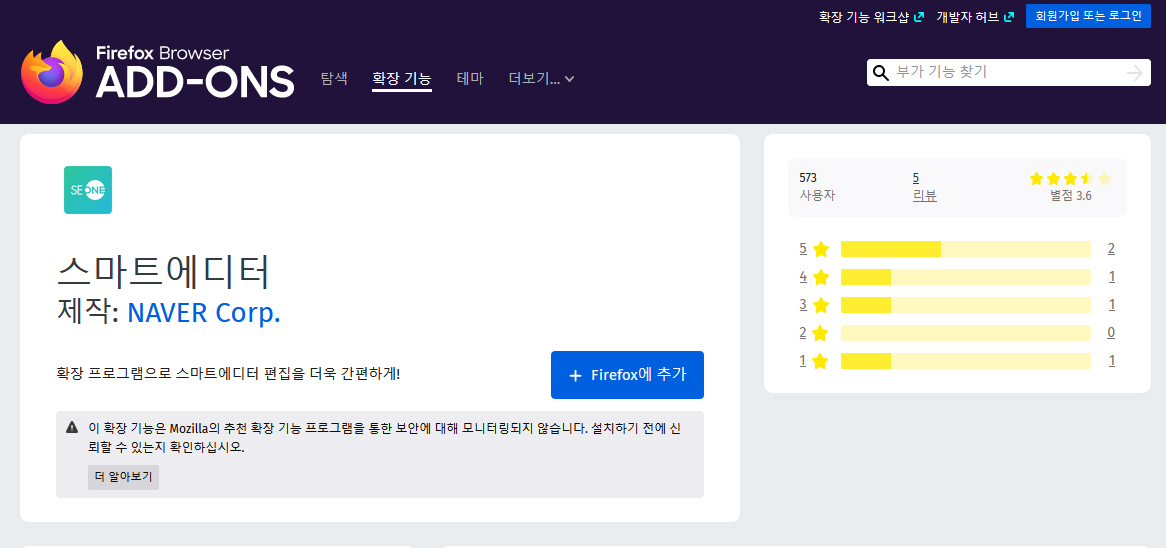This screenshot has height=548, width=1166.
Task: Click the extension summary text 확장 프로그램으로
Action: pos(228,373)
